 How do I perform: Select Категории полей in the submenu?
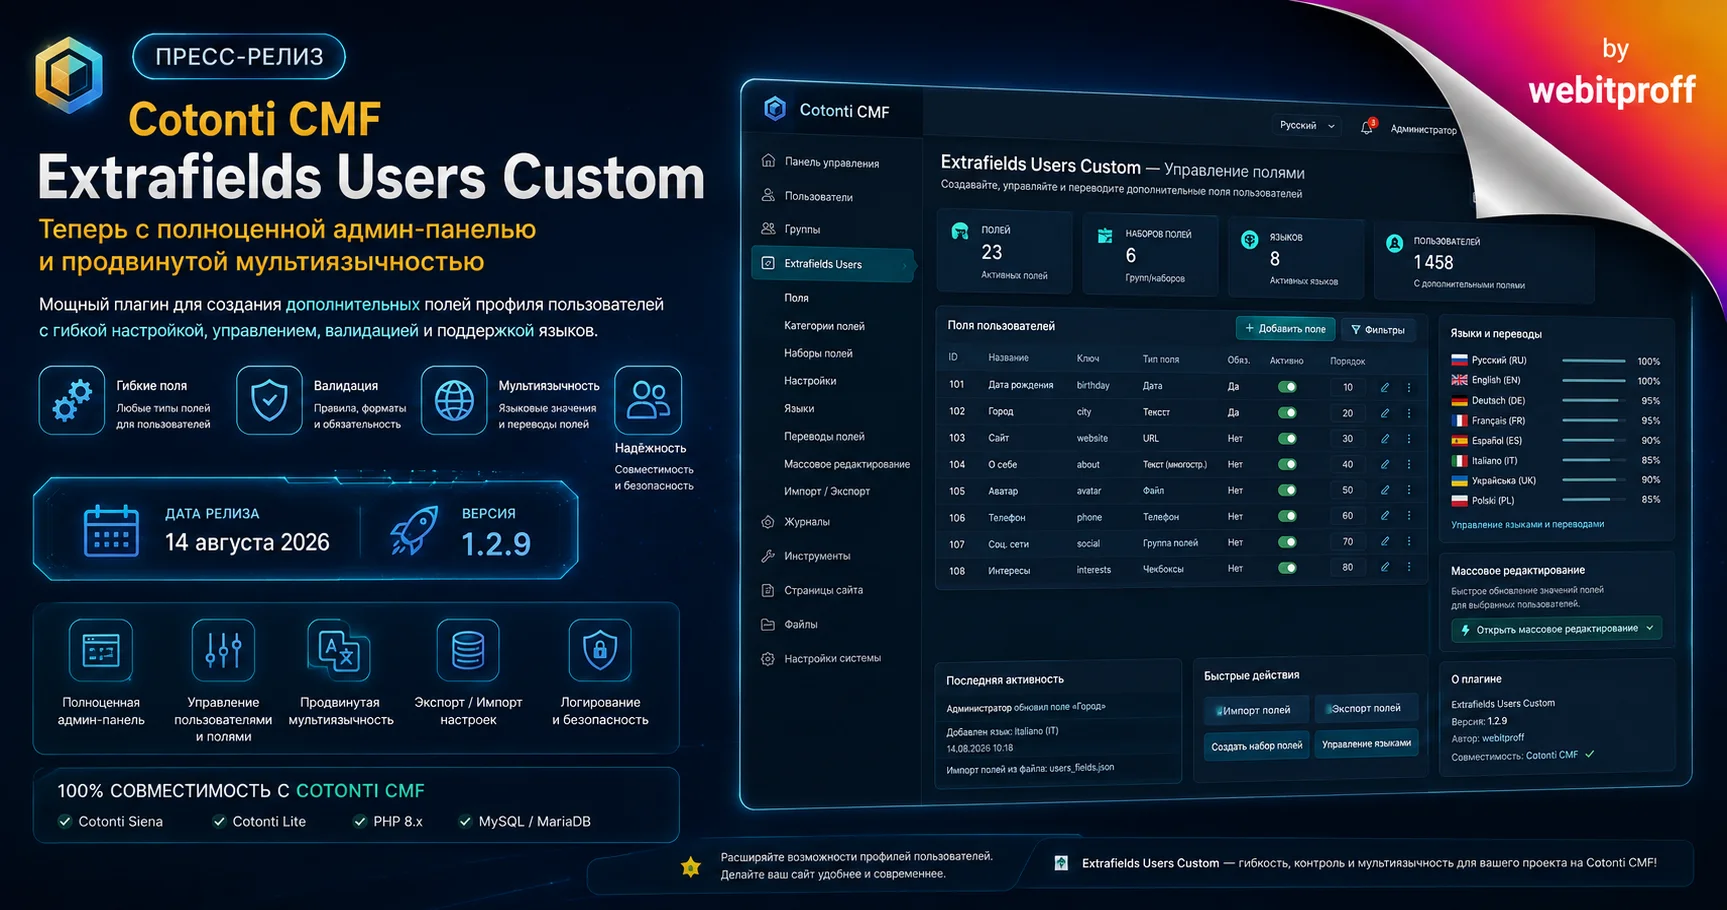pos(824,326)
